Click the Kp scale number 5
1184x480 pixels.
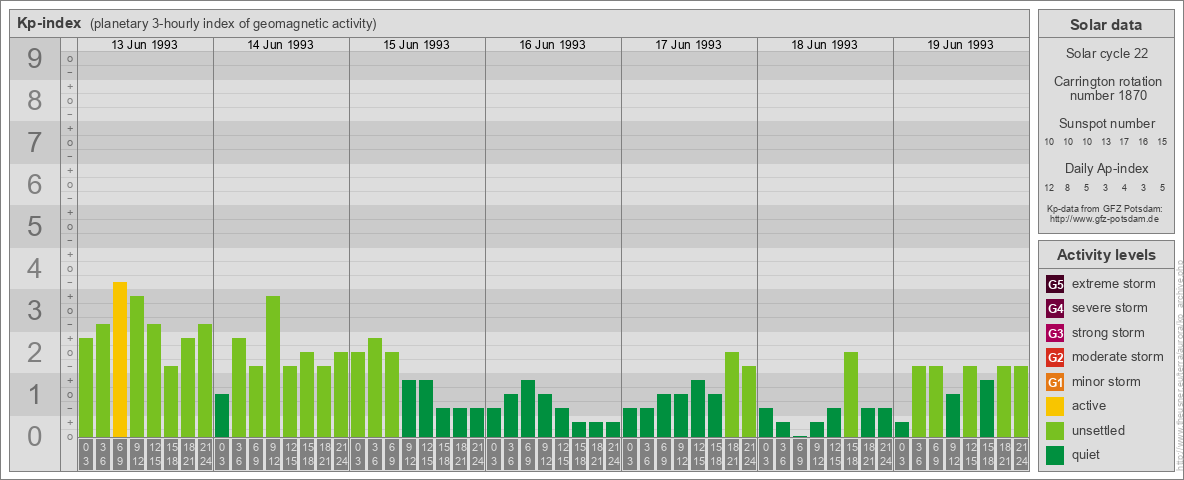[x=35, y=226]
